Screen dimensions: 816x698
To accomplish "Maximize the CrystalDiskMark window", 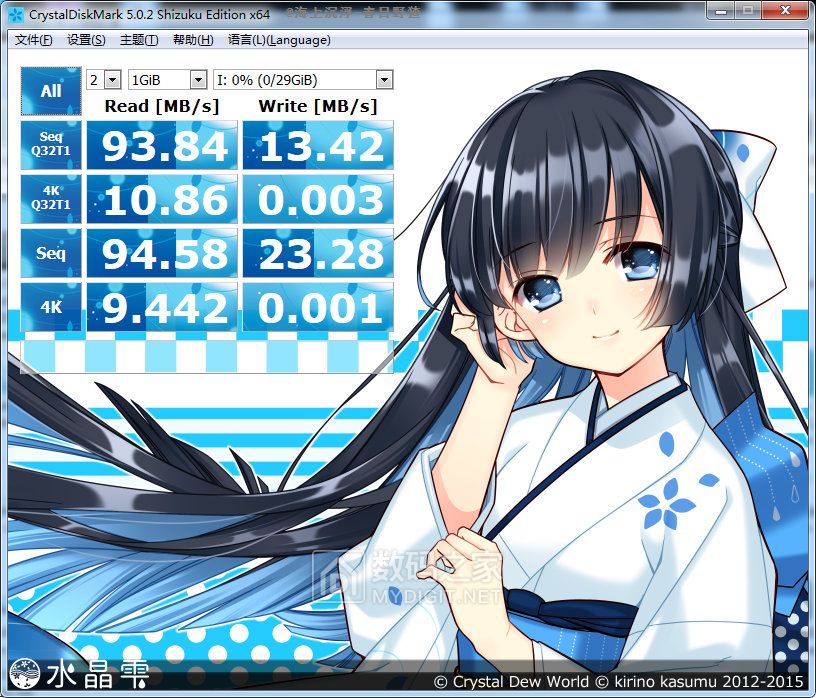I will pos(748,10).
